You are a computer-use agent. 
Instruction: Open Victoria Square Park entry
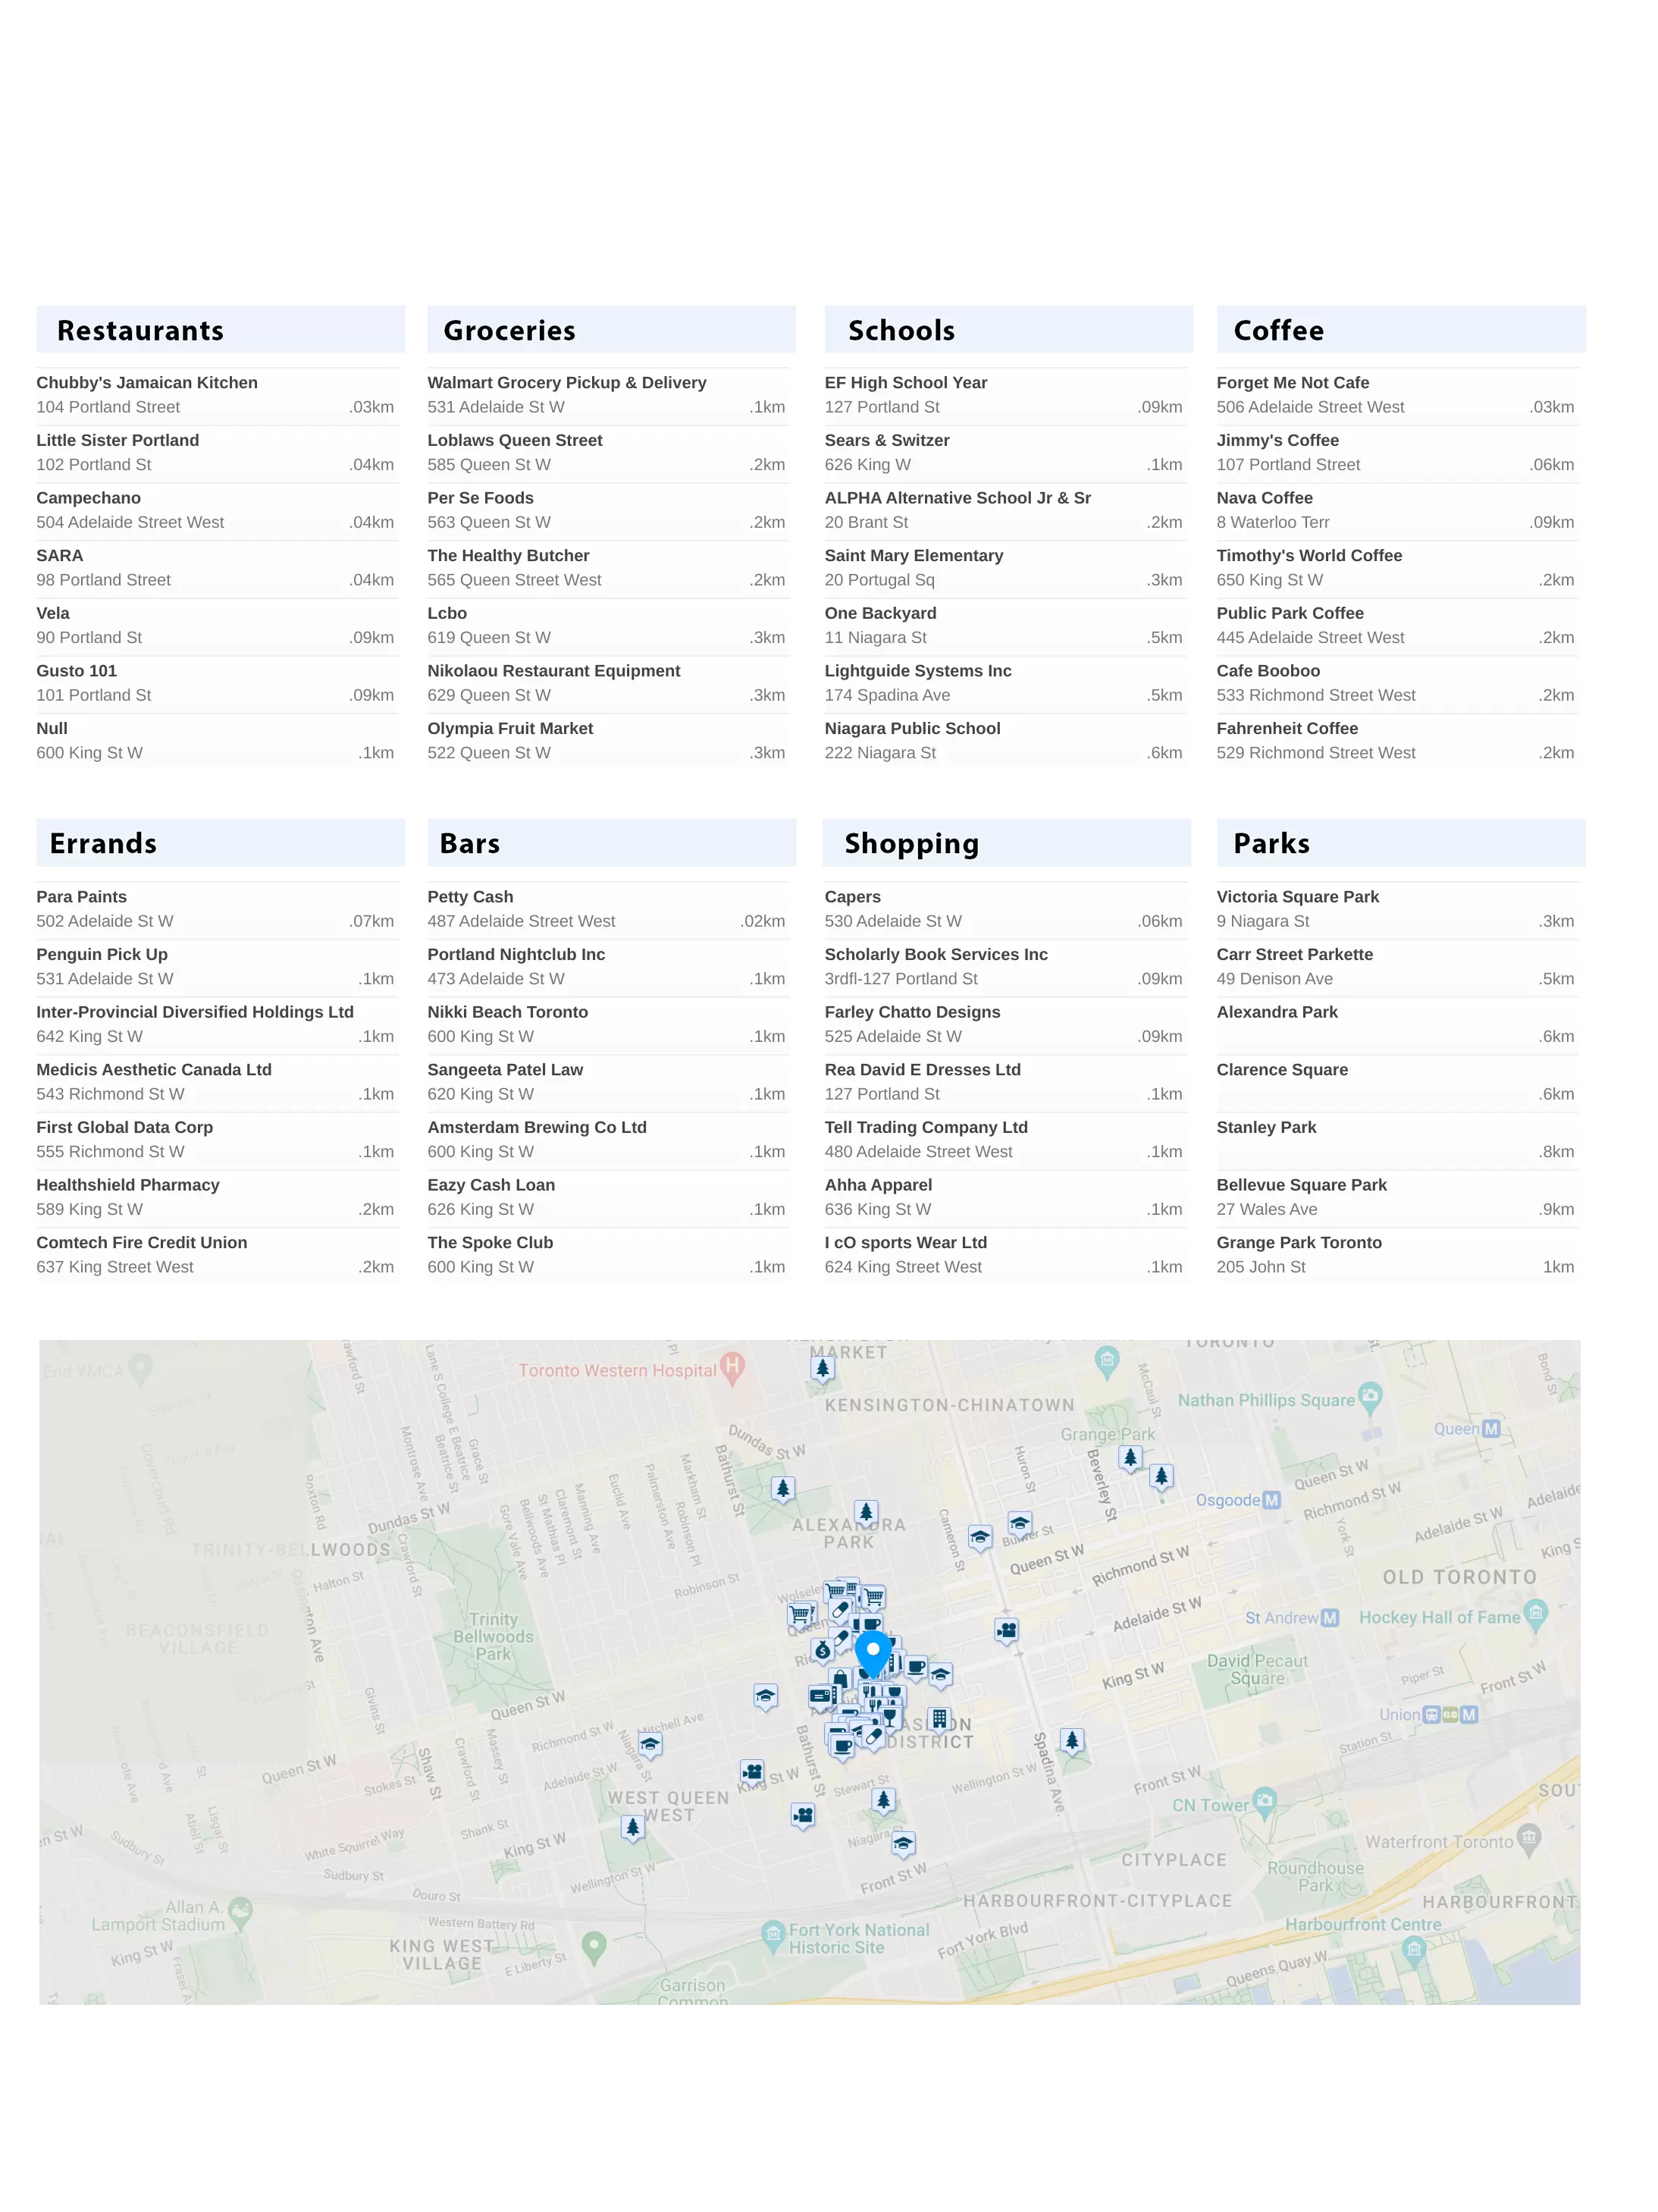point(1297,897)
